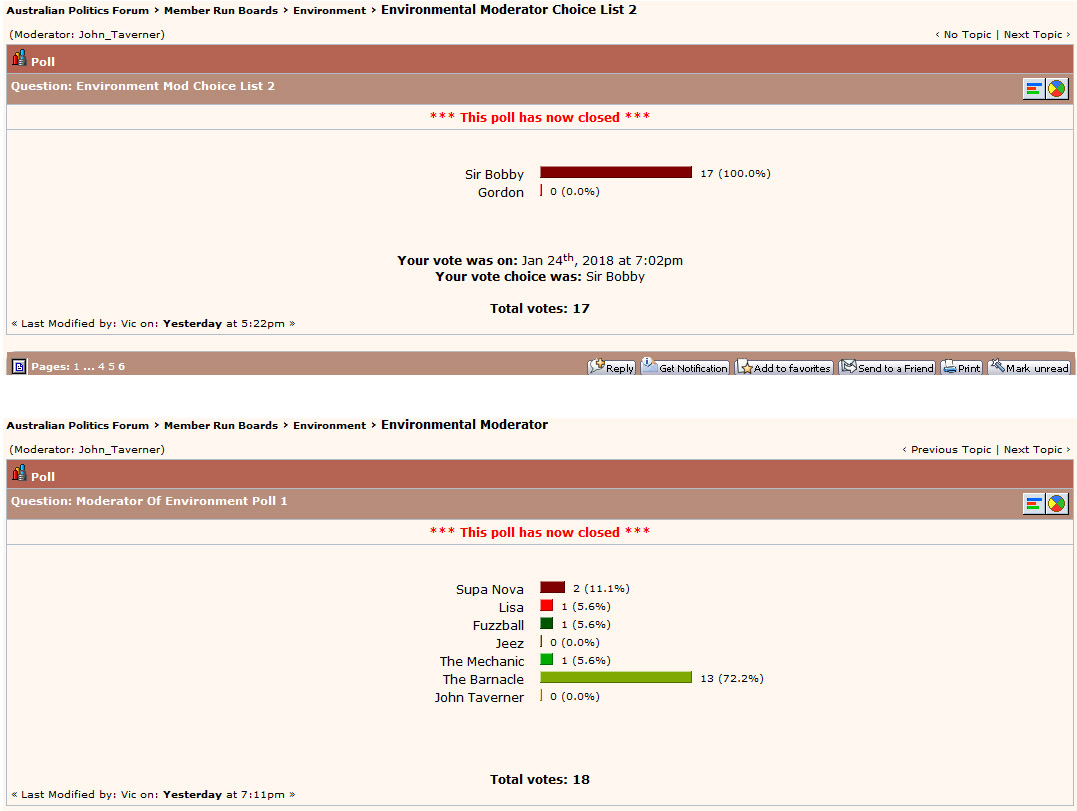Click the bar chart icon in the bottom poll
The width and height of the screenshot is (1077, 811).
(x=1034, y=504)
